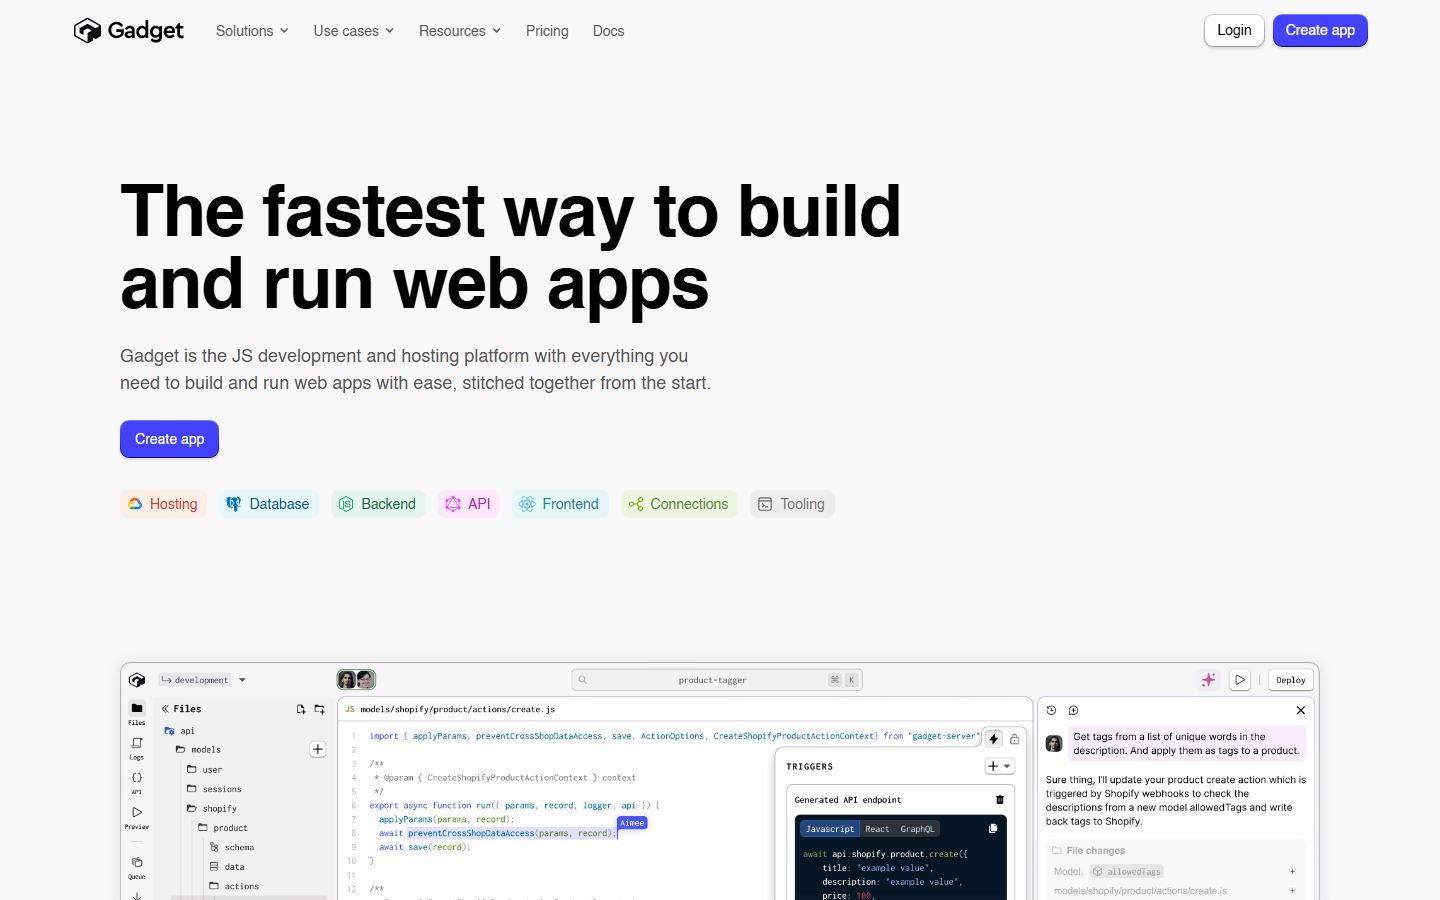Click the product-tagger command palette field

coord(715,679)
